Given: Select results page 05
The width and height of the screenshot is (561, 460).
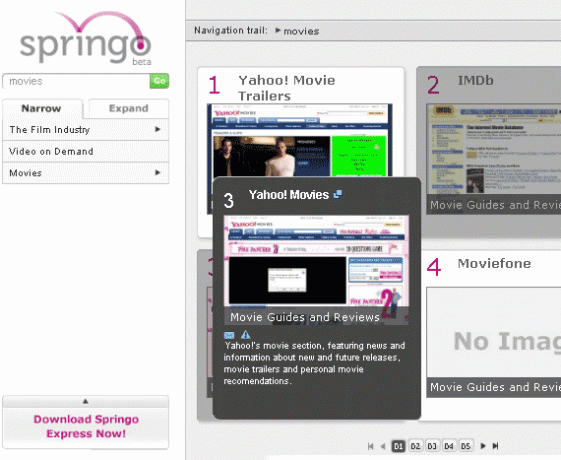Looking at the screenshot, I should 465,446.
